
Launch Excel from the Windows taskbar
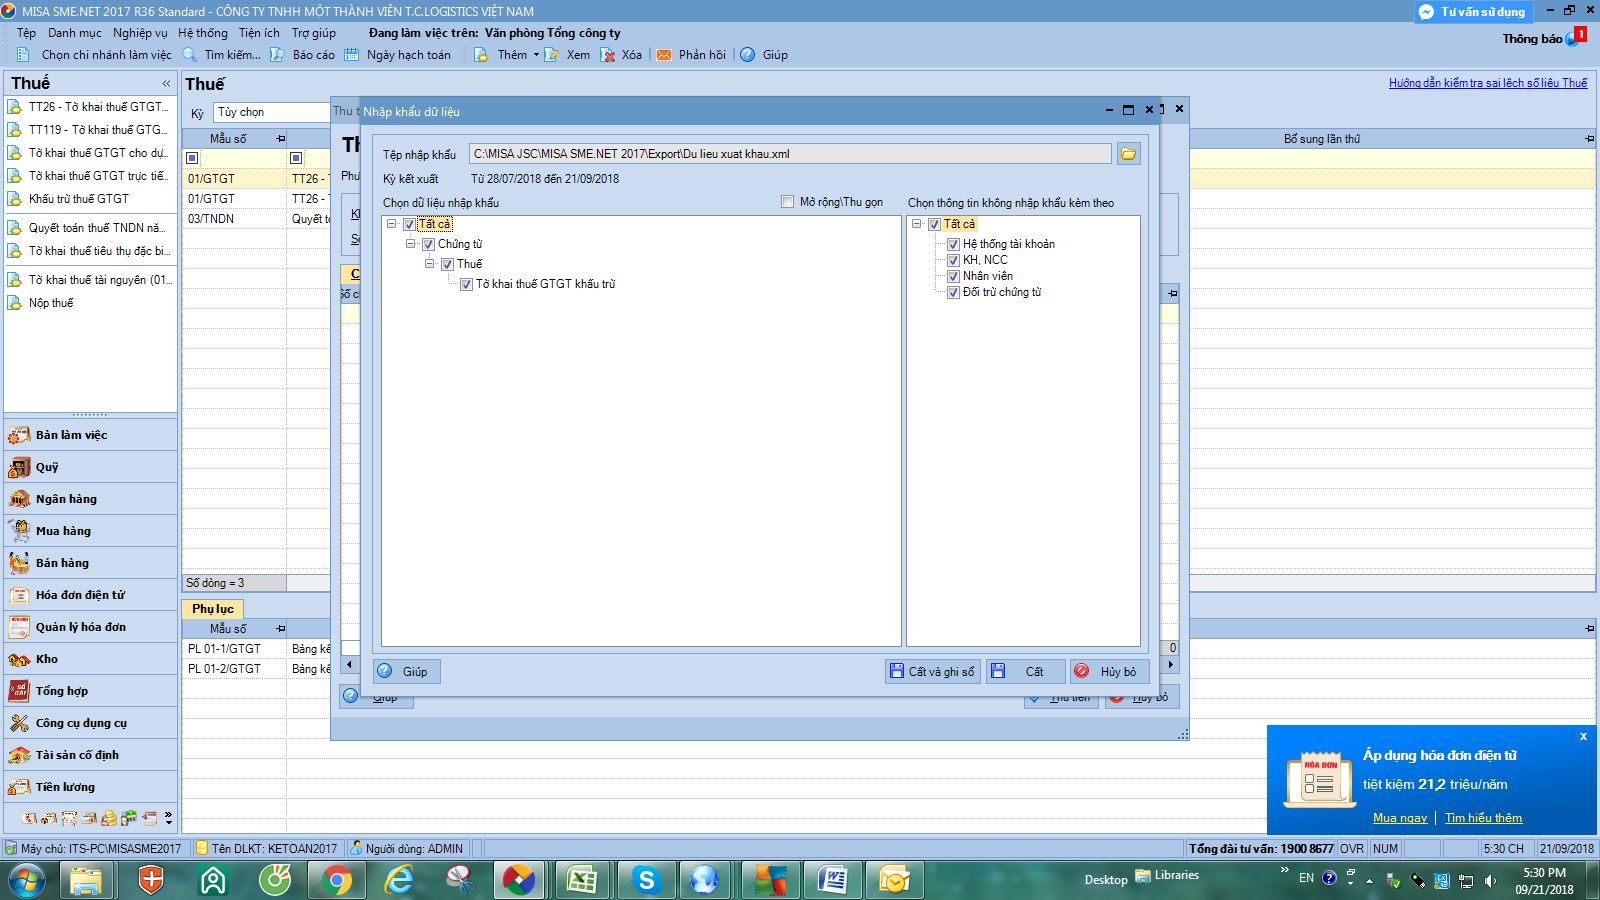click(x=581, y=880)
